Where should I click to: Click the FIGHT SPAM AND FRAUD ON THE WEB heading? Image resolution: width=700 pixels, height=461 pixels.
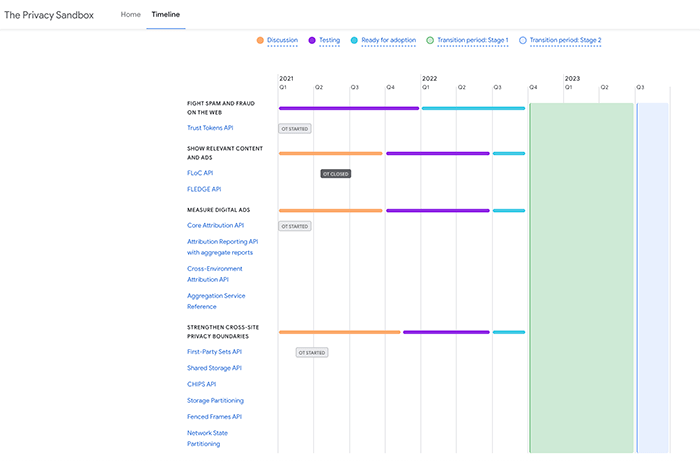pos(221,108)
